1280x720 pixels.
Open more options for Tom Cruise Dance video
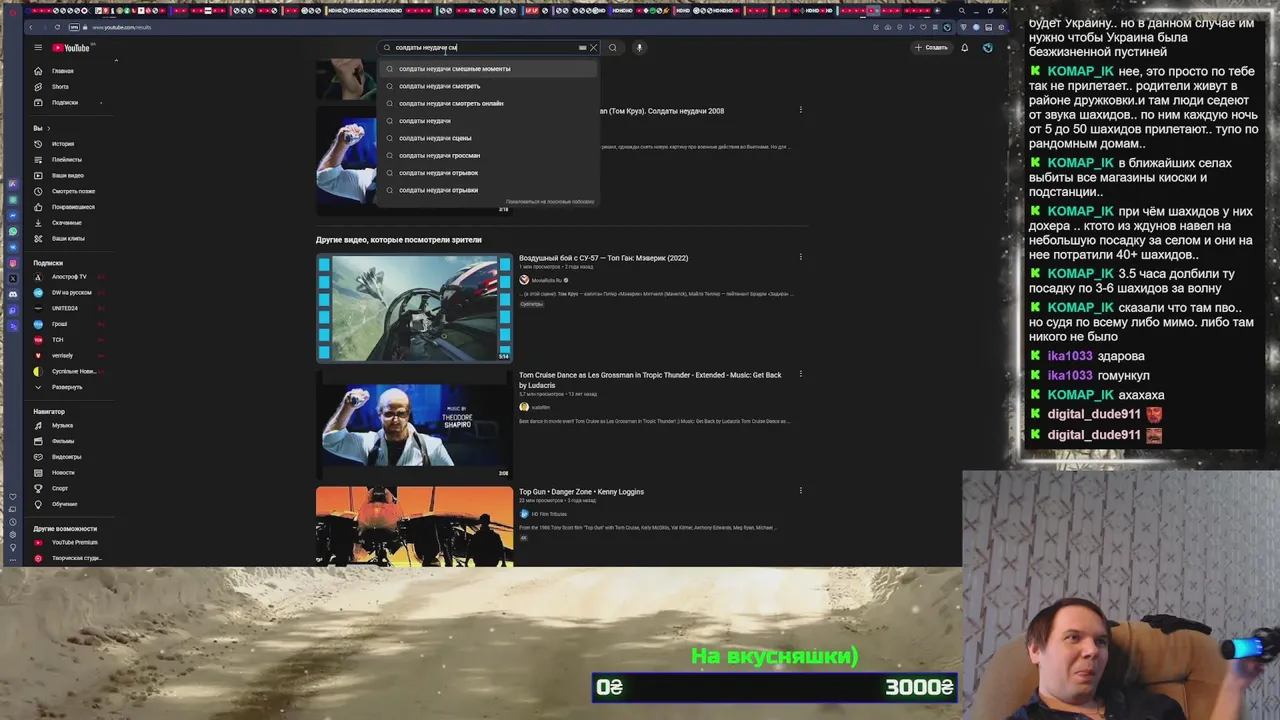coord(800,374)
